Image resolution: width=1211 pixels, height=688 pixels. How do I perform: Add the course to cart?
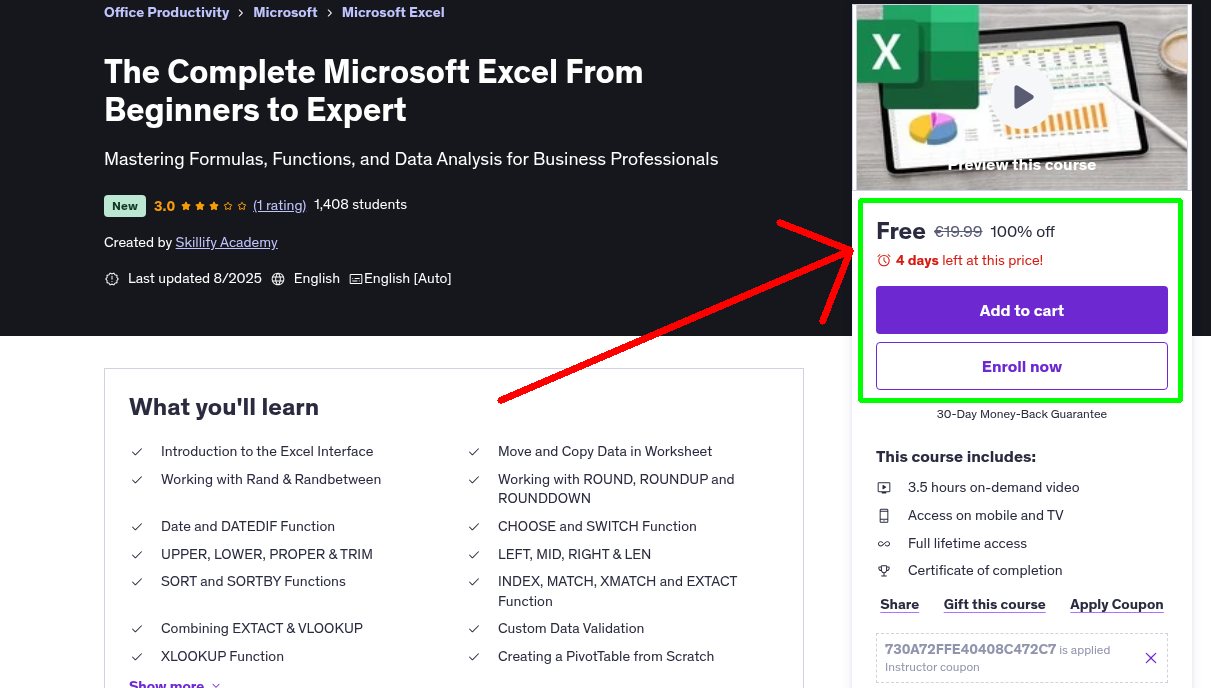tap(1021, 310)
